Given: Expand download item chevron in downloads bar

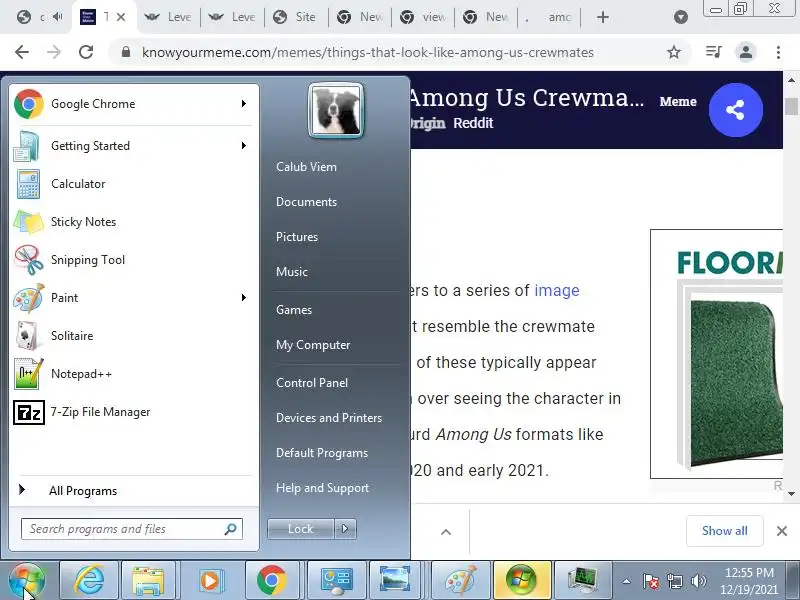Looking at the screenshot, I should (446, 532).
